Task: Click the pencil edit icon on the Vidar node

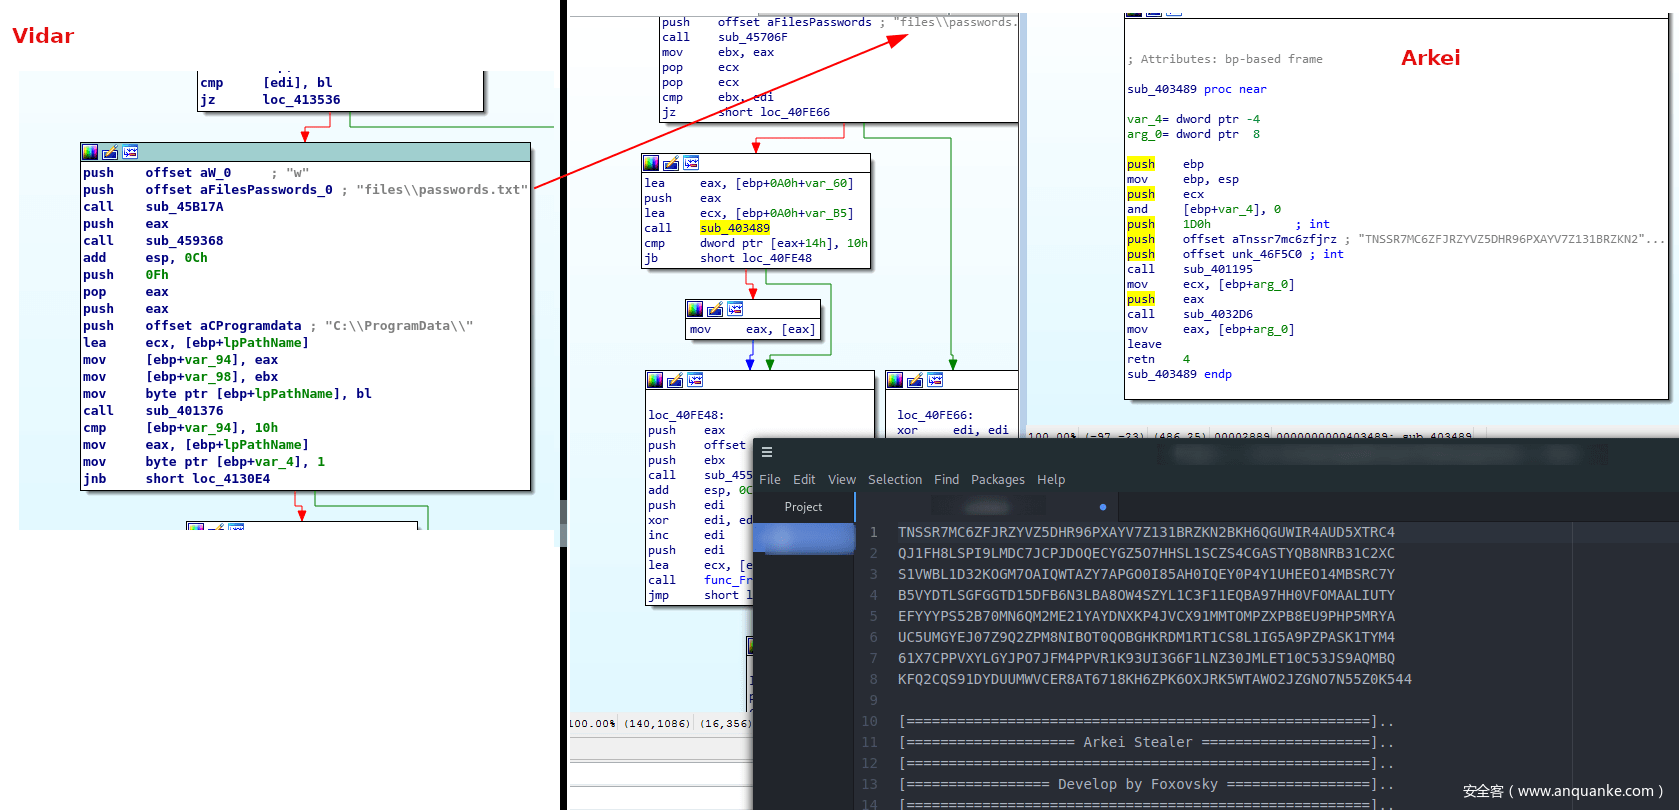Action: click(110, 152)
